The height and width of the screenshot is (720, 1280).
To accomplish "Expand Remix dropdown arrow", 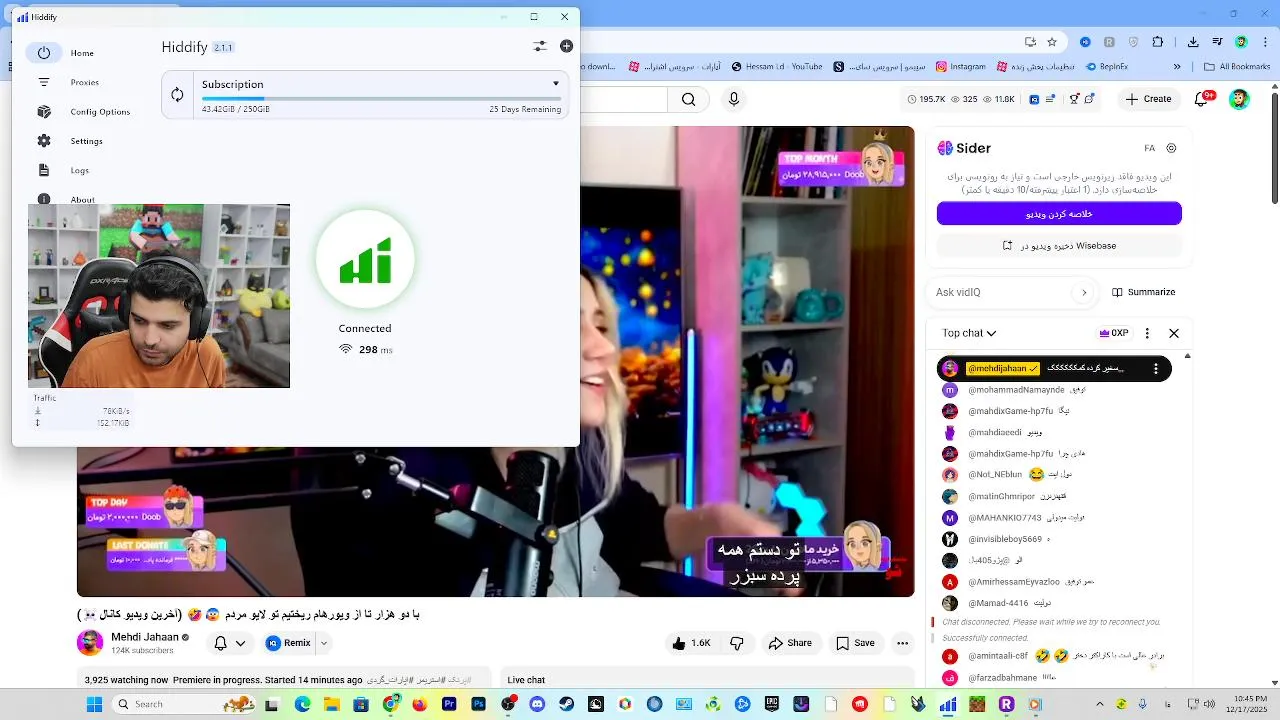I will (323, 643).
